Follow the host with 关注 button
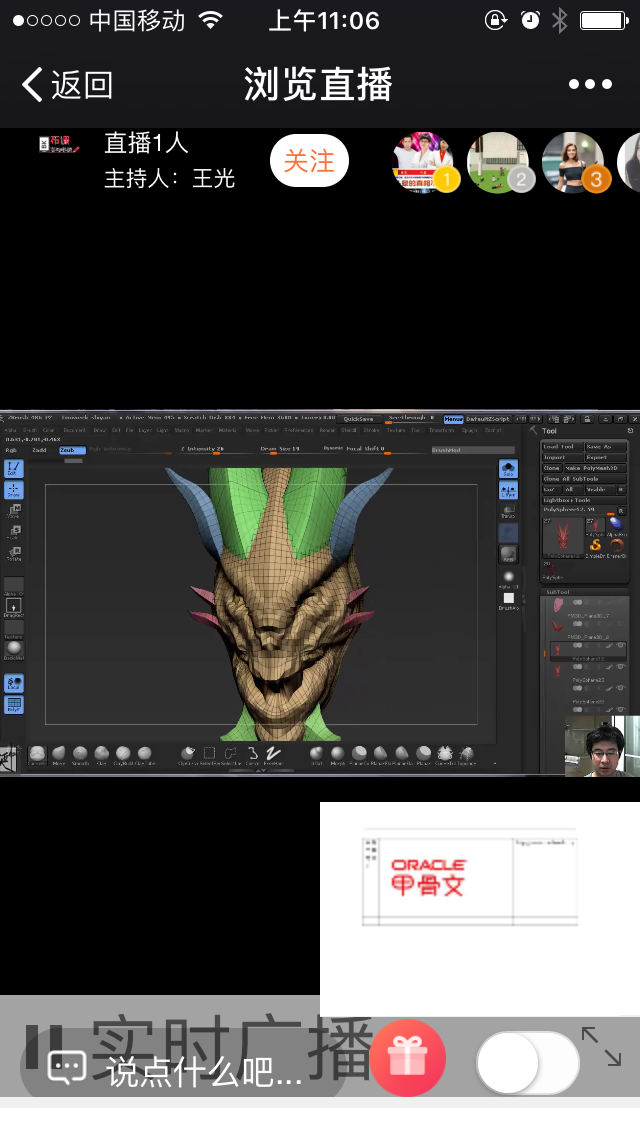Screen dimensions: 640x1136 [309, 161]
